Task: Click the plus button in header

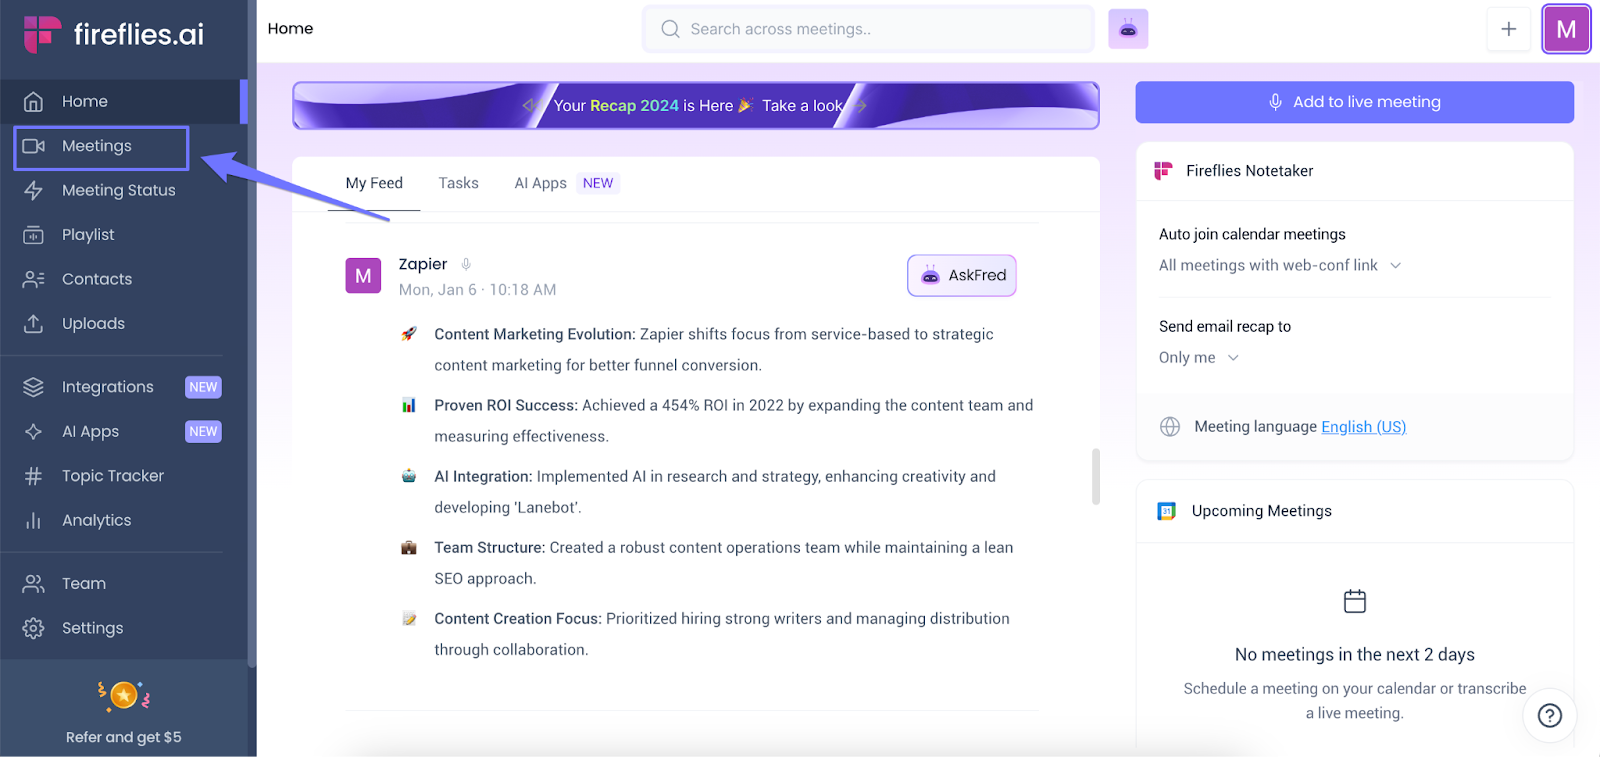Action: [1508, 29]
